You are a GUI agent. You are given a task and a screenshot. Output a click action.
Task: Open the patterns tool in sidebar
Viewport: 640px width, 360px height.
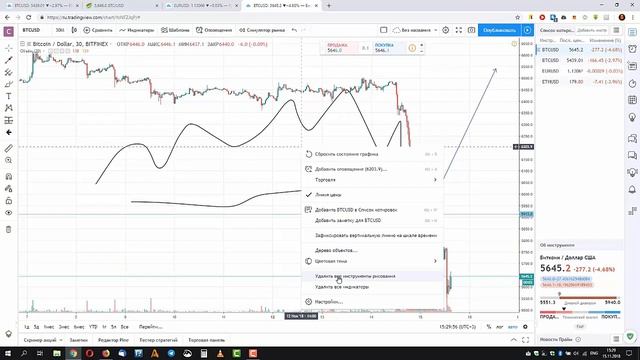(9, 108)
